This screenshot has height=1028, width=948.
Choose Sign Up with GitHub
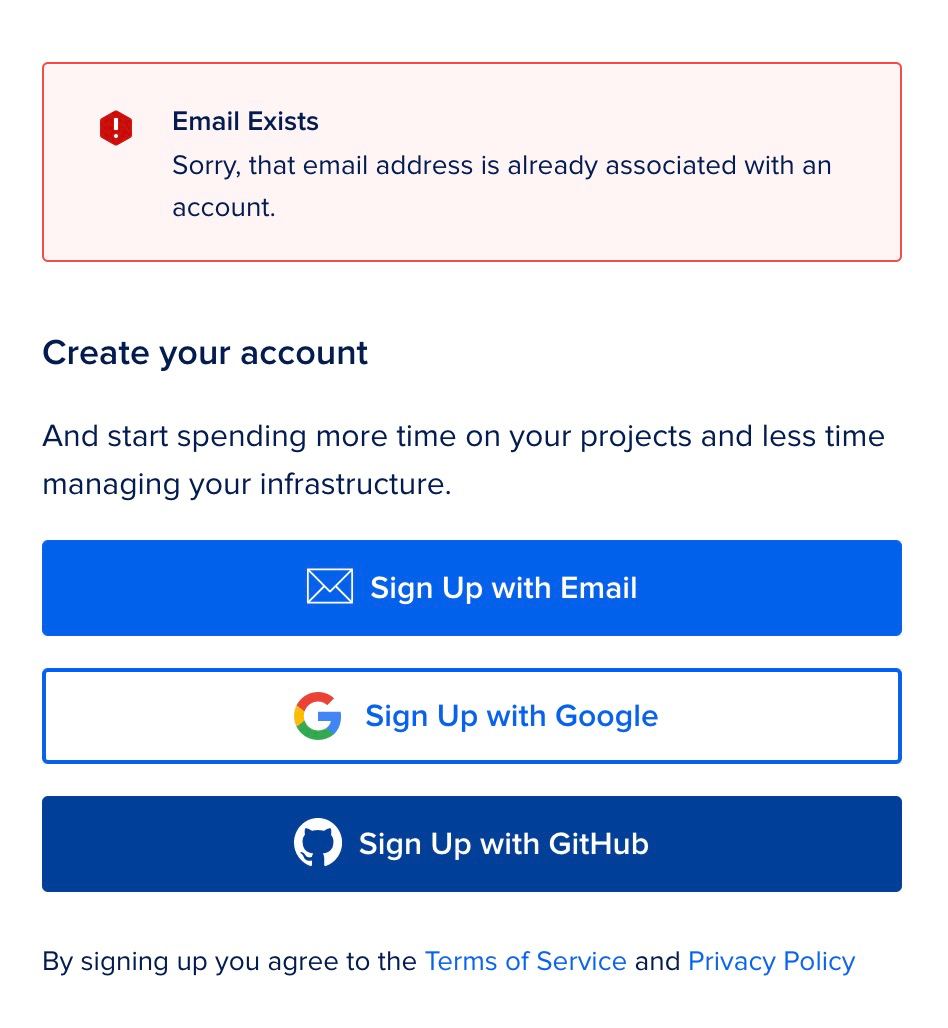tap(472, 844)
